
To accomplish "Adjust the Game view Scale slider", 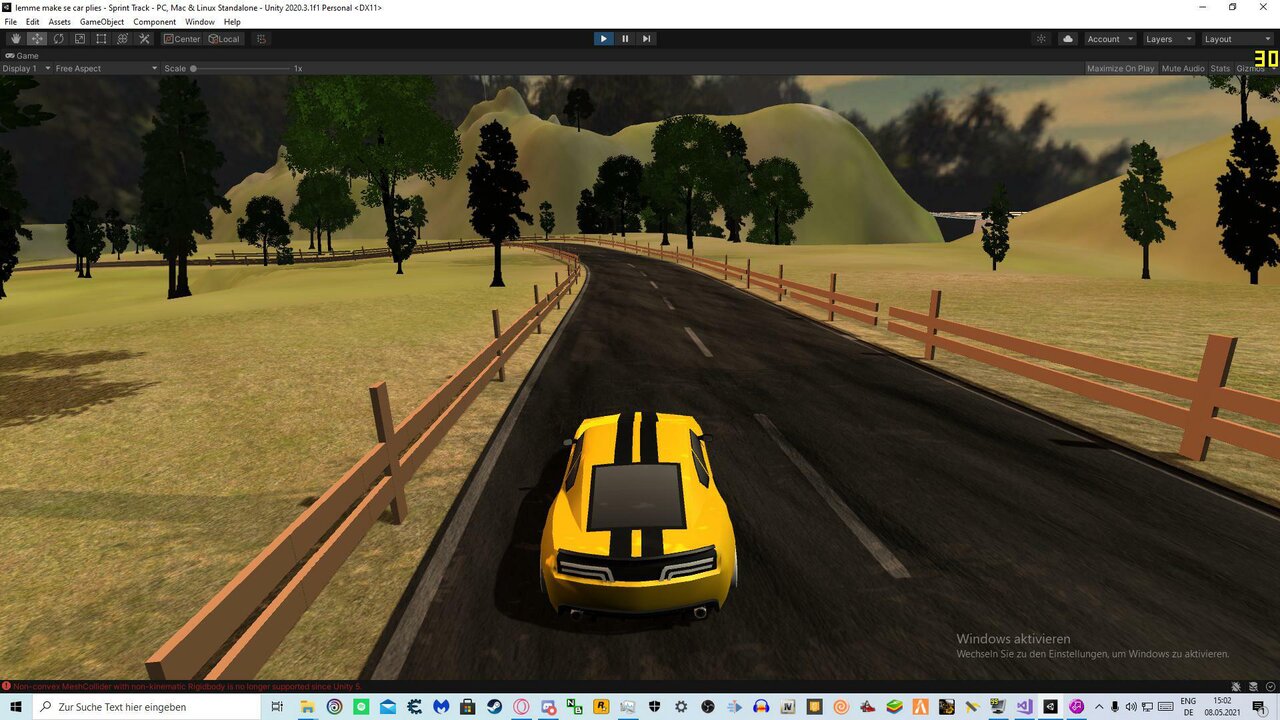I will 241,68.
